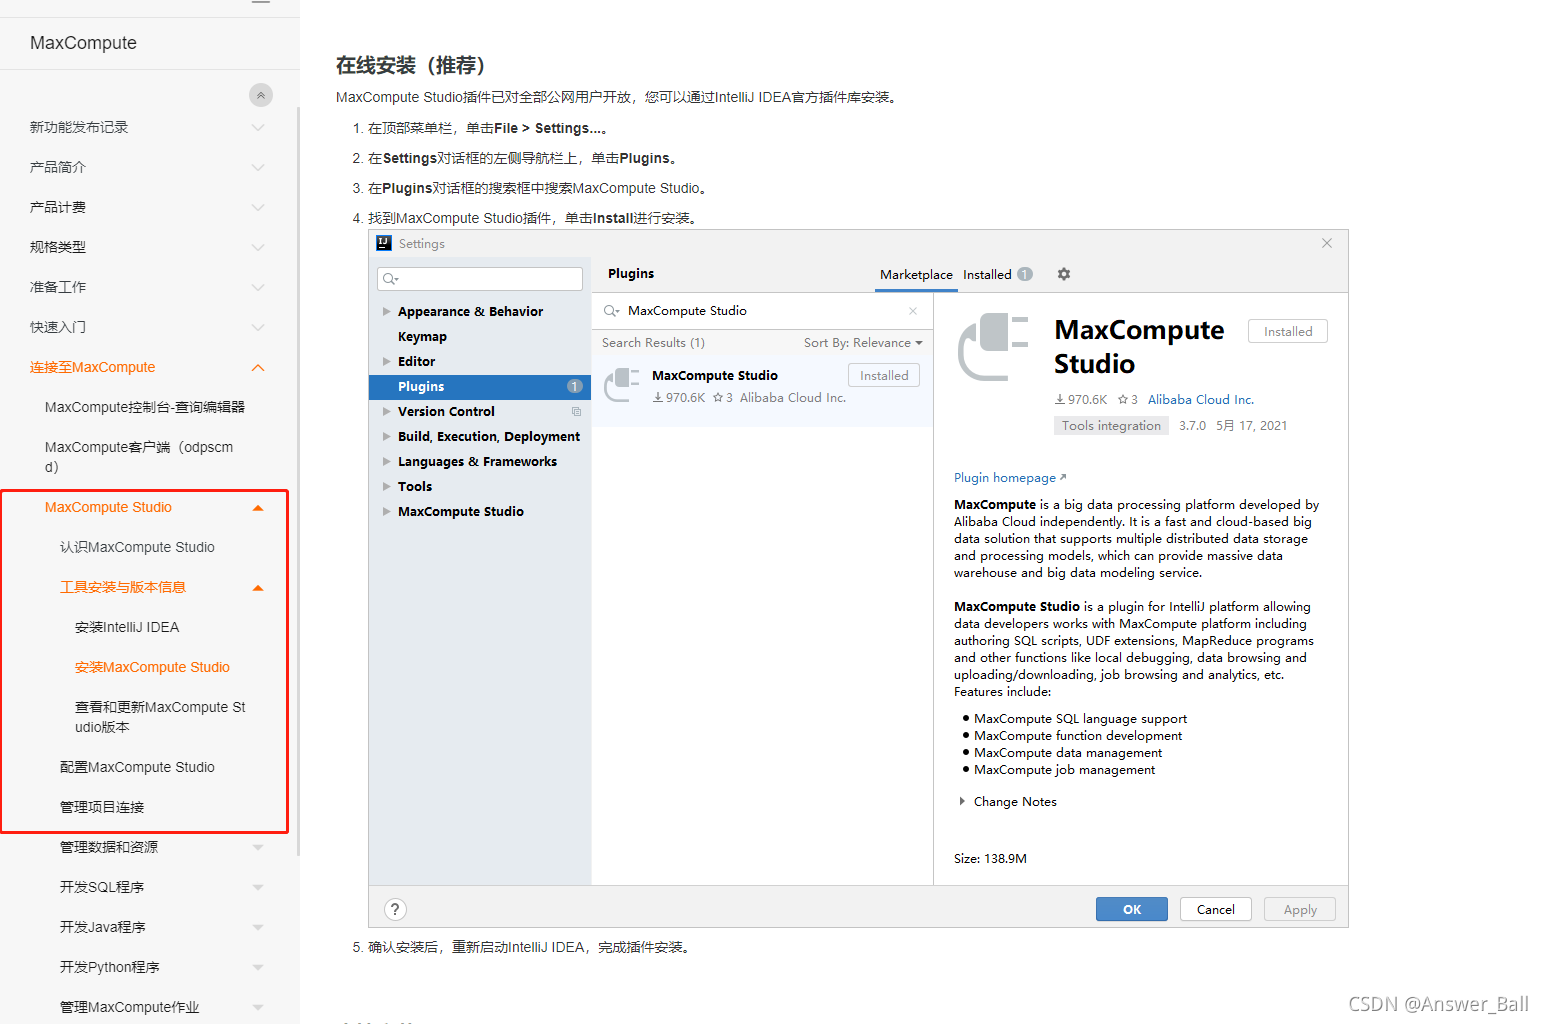The width and height of the screenshot is (1543, 1024).
Task: Click the MaxCompute Studio plug logo in search results
Action: point(622,385)
